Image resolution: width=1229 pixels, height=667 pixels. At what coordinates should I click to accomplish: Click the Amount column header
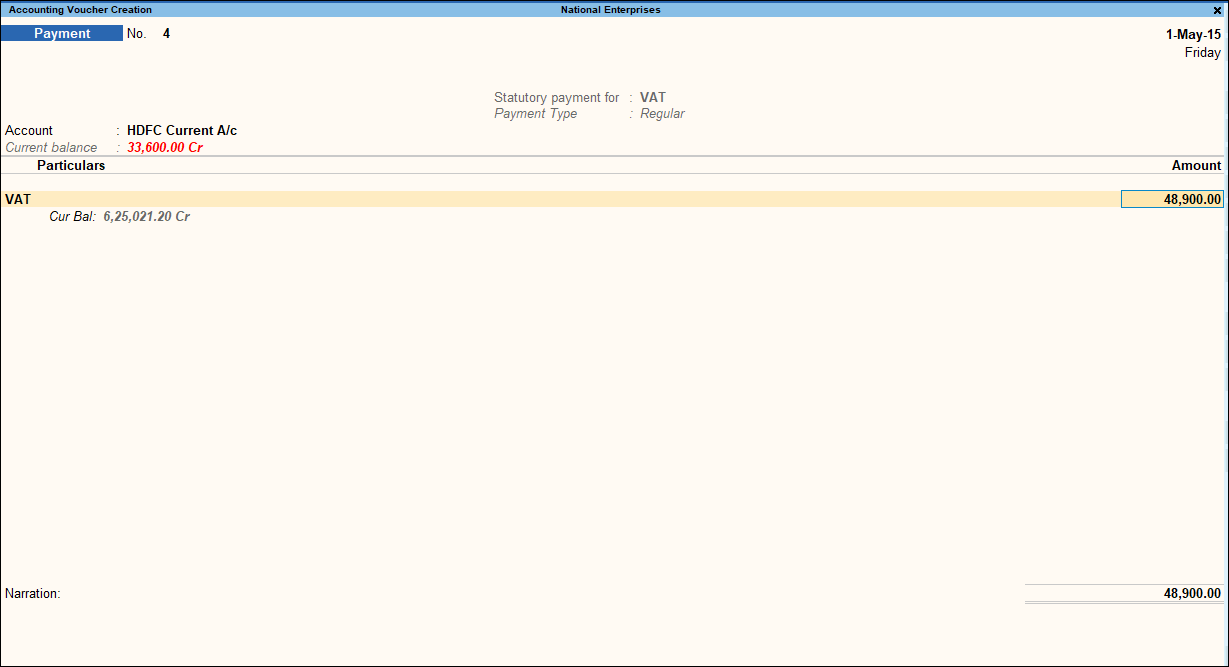pos(1196,165)
